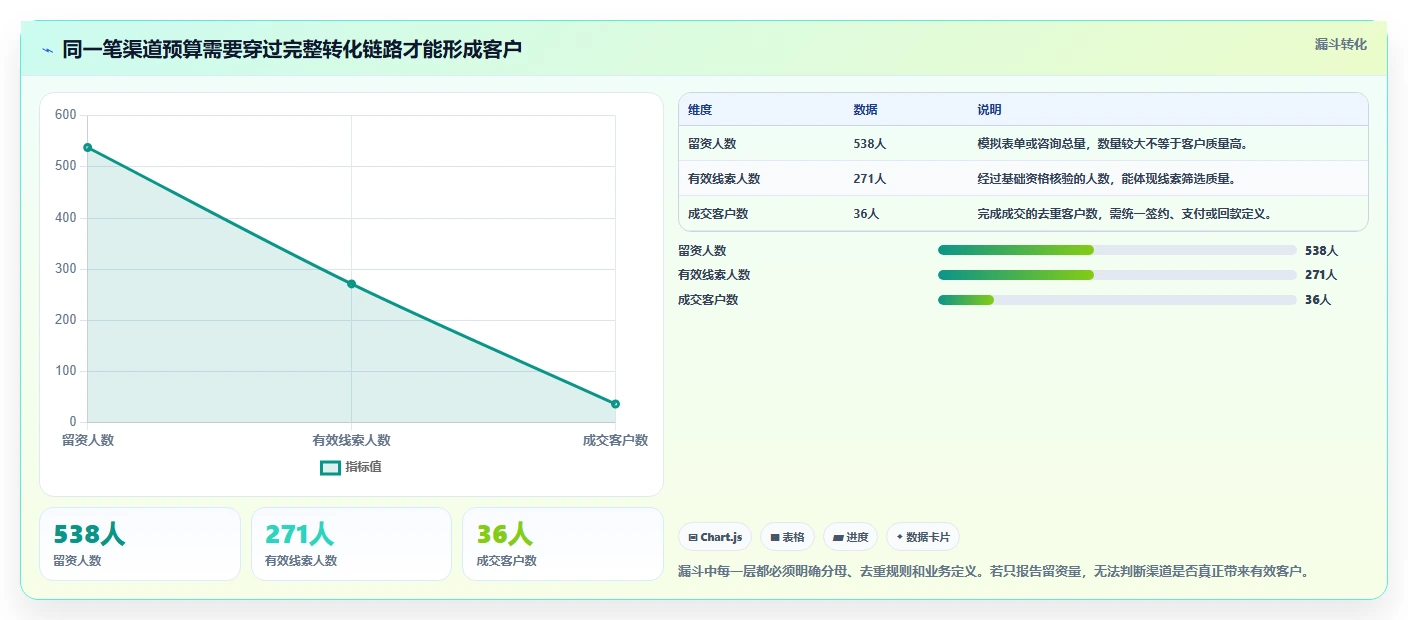Click the 成交客户数 x-axis label
1408x620 pixels.
(x=615, y=440)
